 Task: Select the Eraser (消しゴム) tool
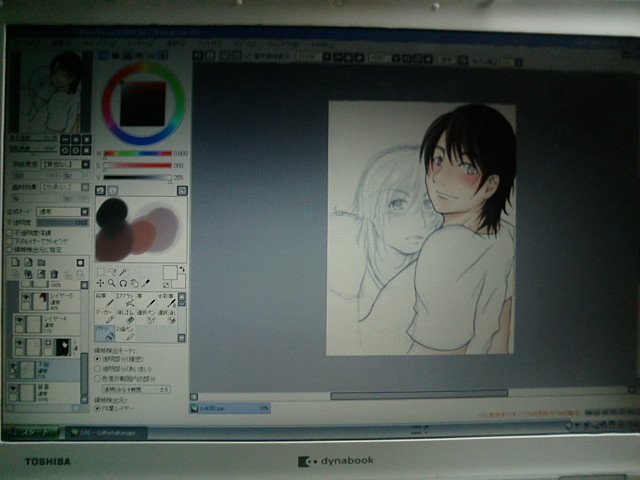point(125,317)
